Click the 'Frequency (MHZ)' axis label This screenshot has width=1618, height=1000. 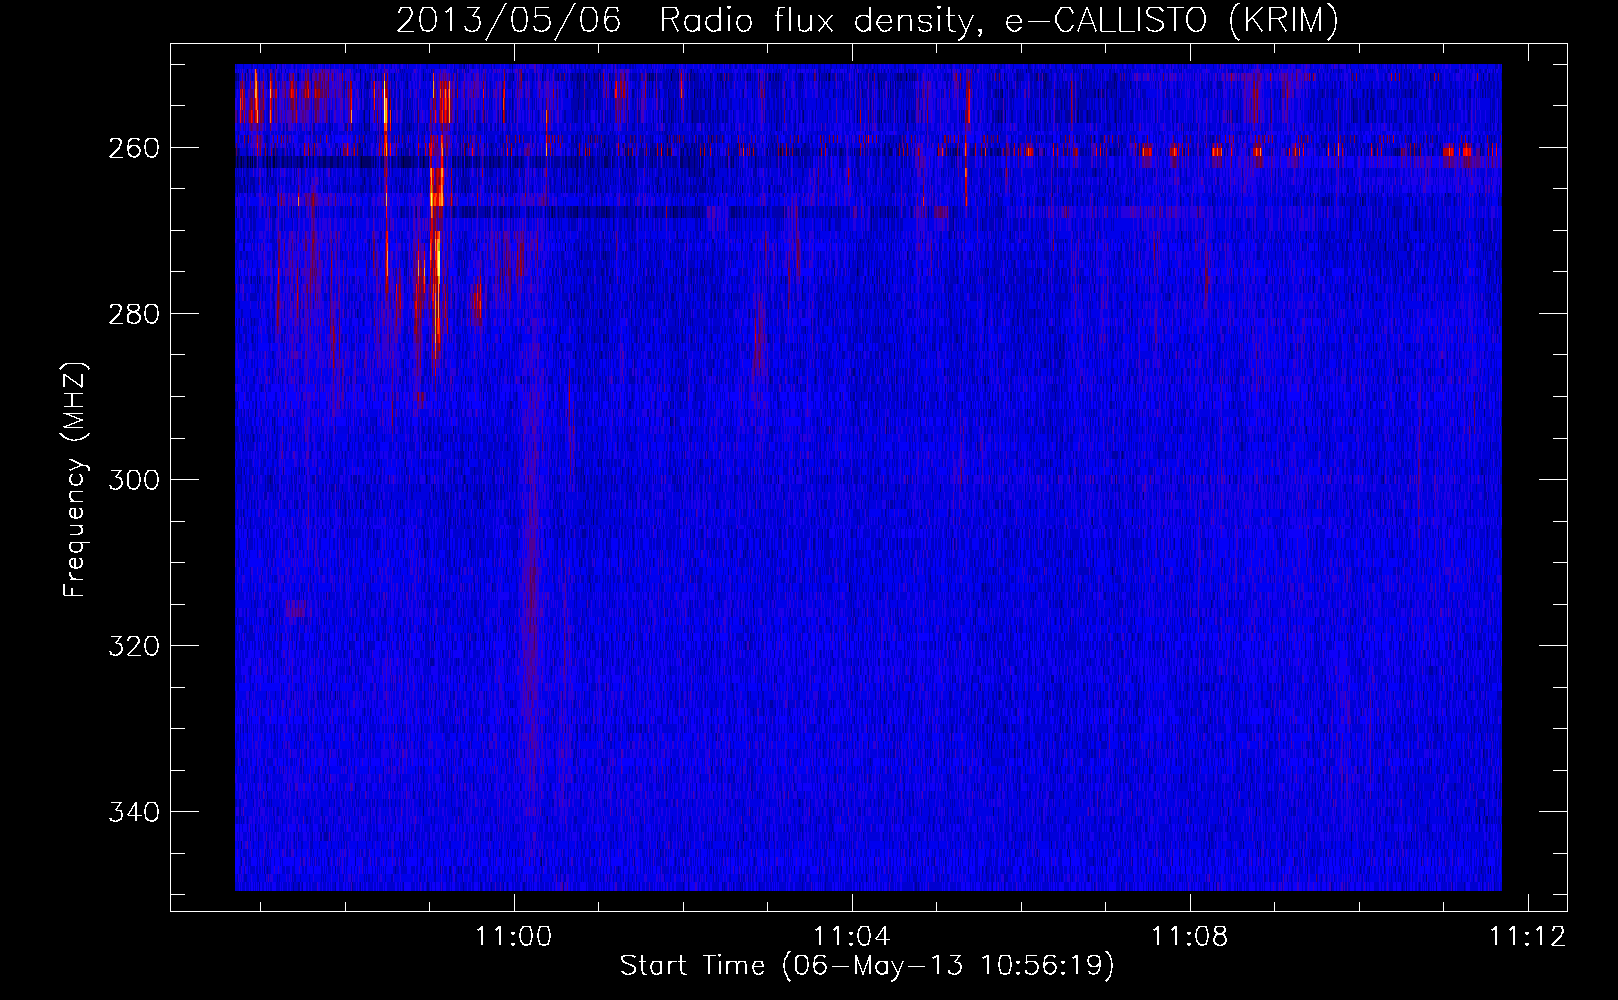pyautogui.click(x=75, y=480)
